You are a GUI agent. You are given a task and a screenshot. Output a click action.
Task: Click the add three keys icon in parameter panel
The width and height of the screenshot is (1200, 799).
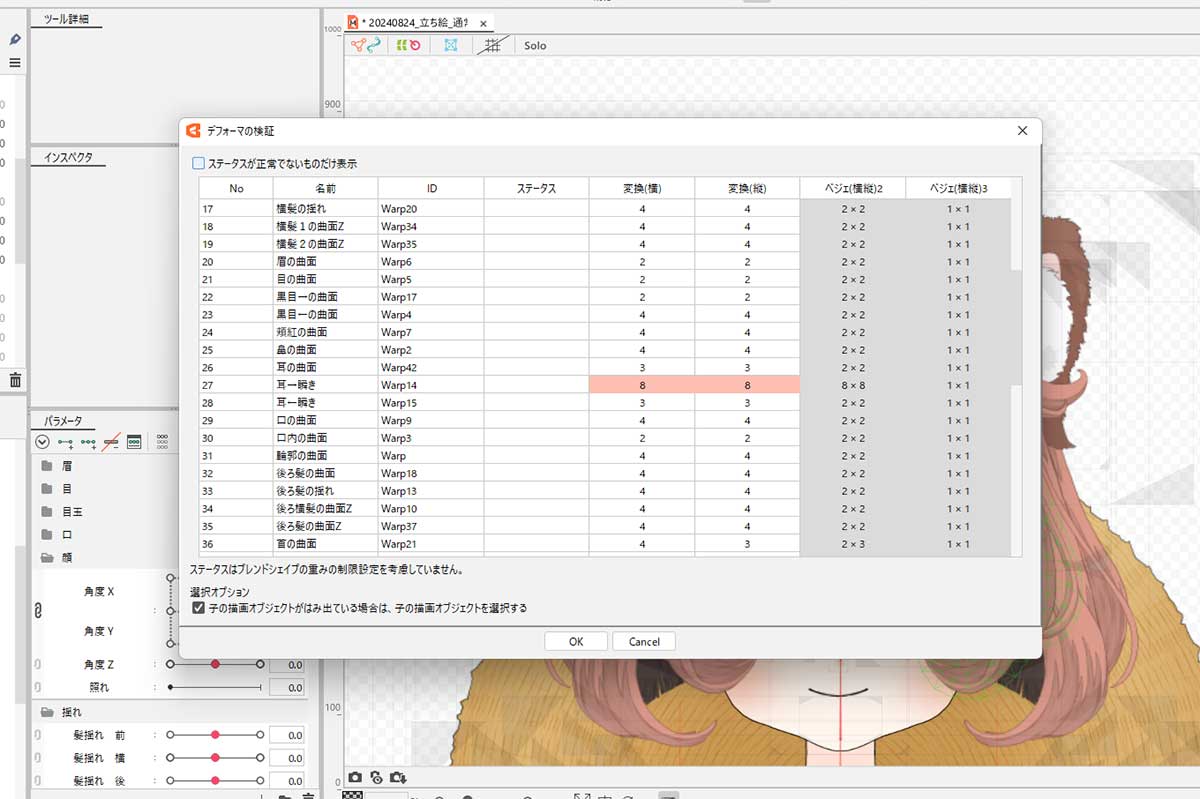tap(89, 441)
